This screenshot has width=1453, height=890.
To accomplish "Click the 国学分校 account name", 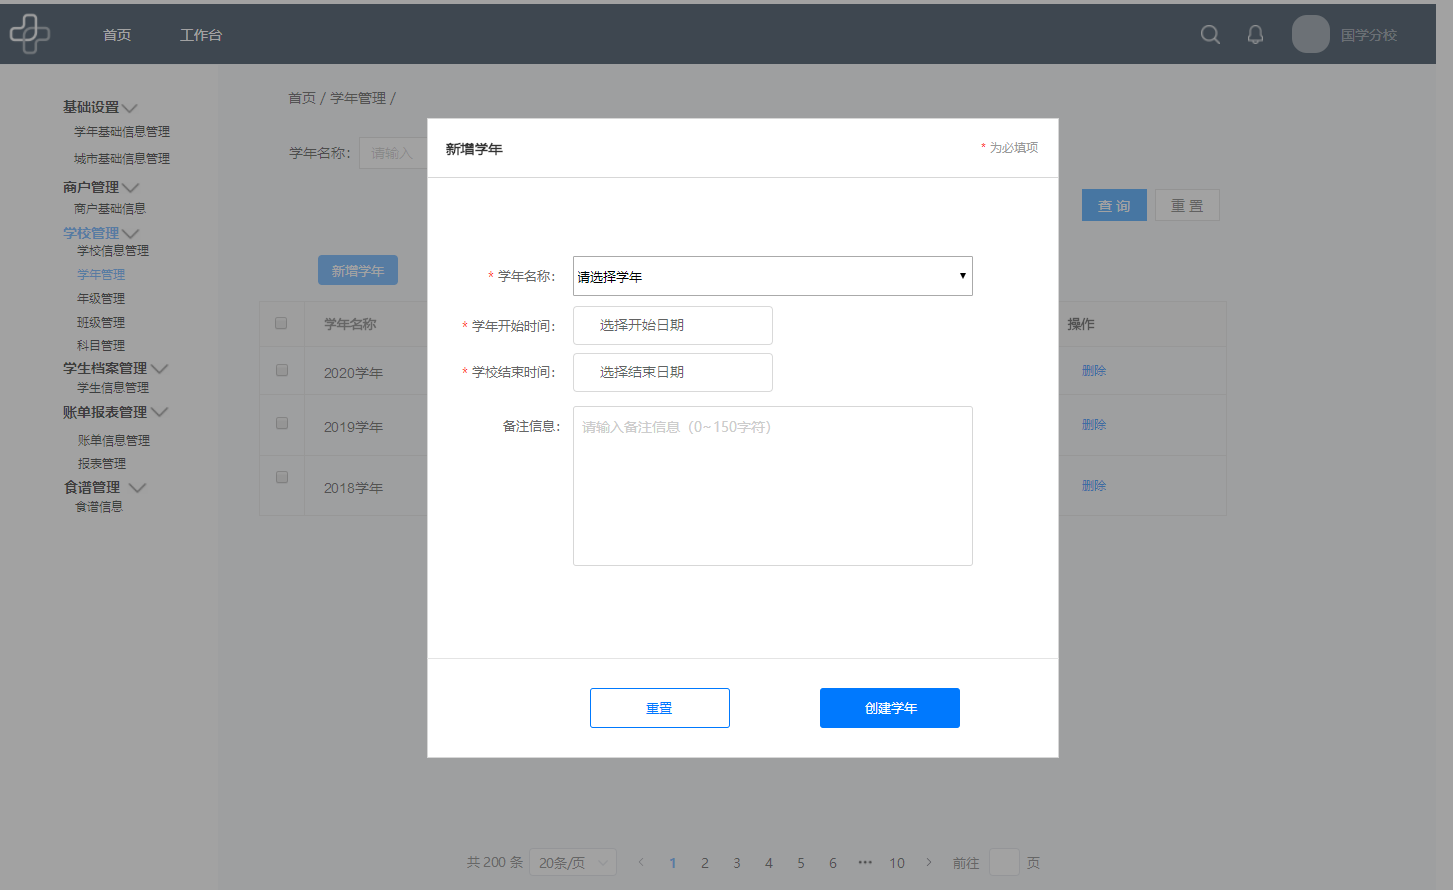I will coord(1369,35).
